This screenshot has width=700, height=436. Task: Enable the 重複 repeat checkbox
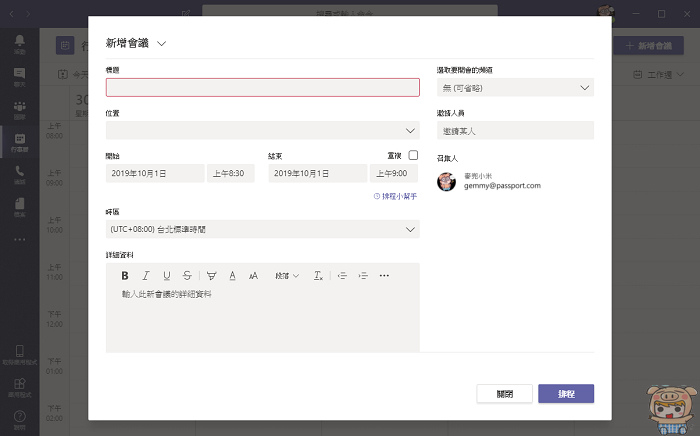tap(413, 156)
